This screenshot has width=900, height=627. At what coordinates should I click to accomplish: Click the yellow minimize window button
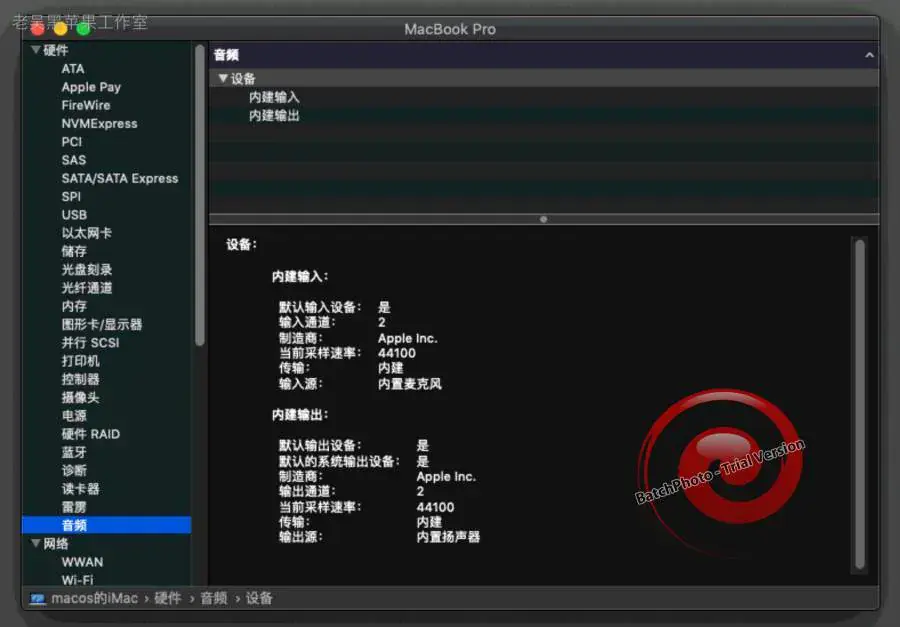coord(60,28)
